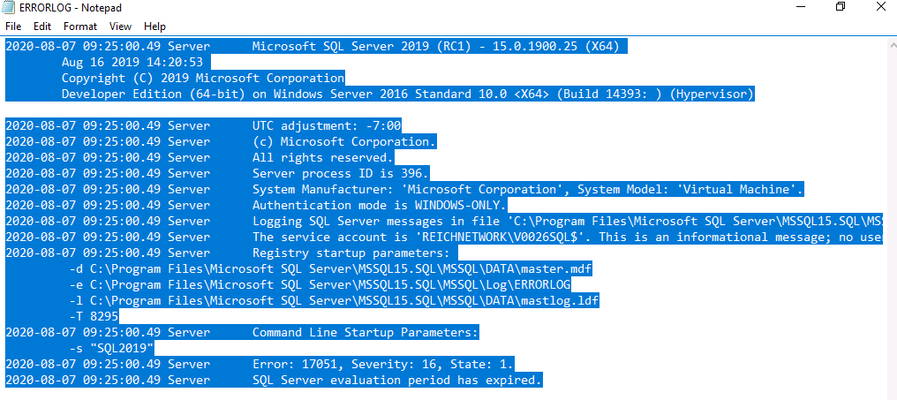Click the -s "SQL2019" parameter line
Image resolution: width=897 pixels, height=400 pixels.
[112, 348]
